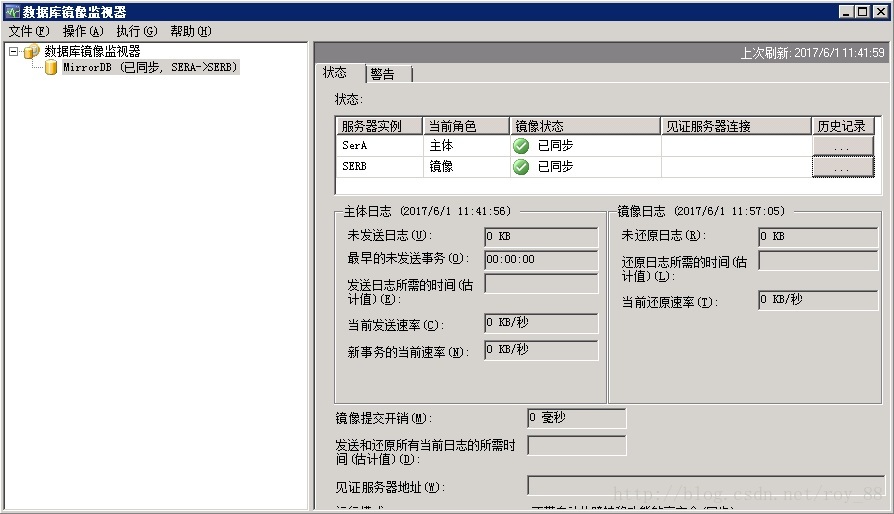894x514 pixels.
Task: Click the 镜像提交开销 0 毫秒 field
Action: tap(576, 418)
